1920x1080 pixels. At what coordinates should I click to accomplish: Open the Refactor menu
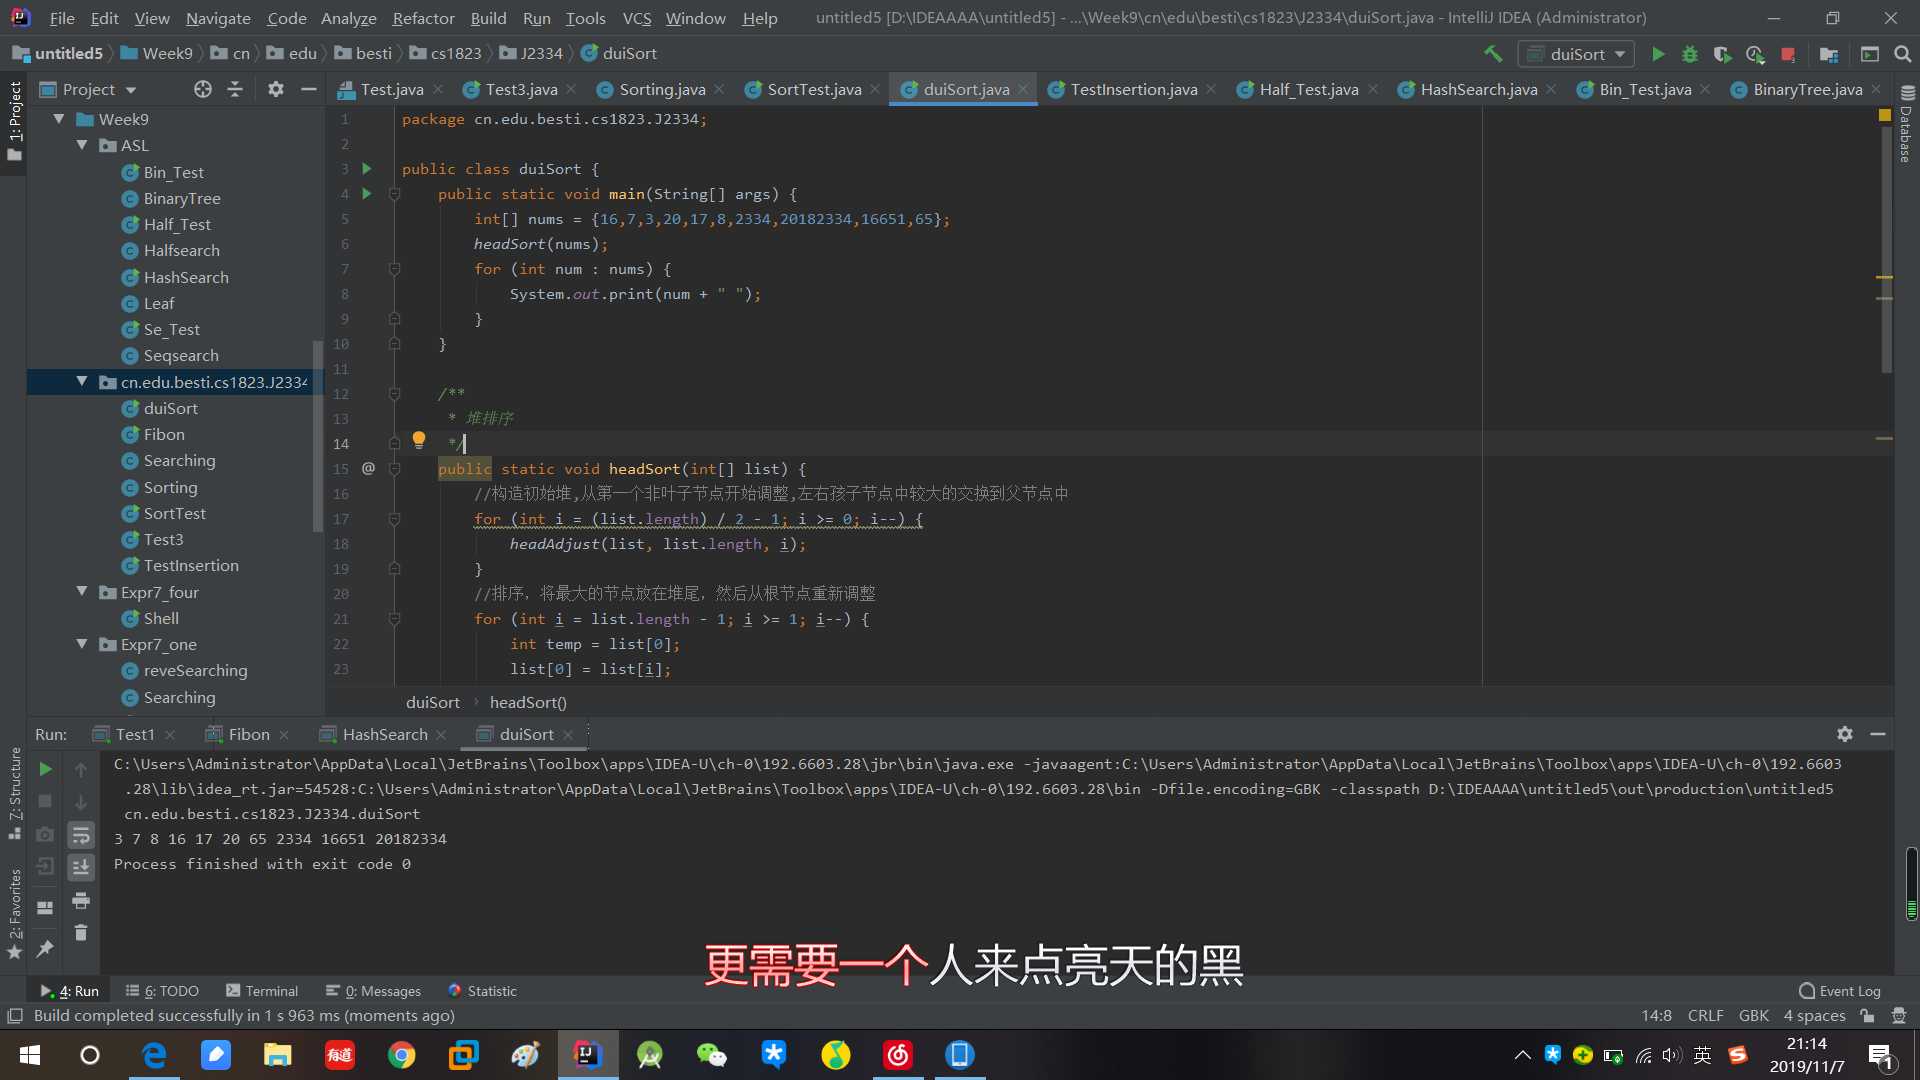[x=422, y=17]
